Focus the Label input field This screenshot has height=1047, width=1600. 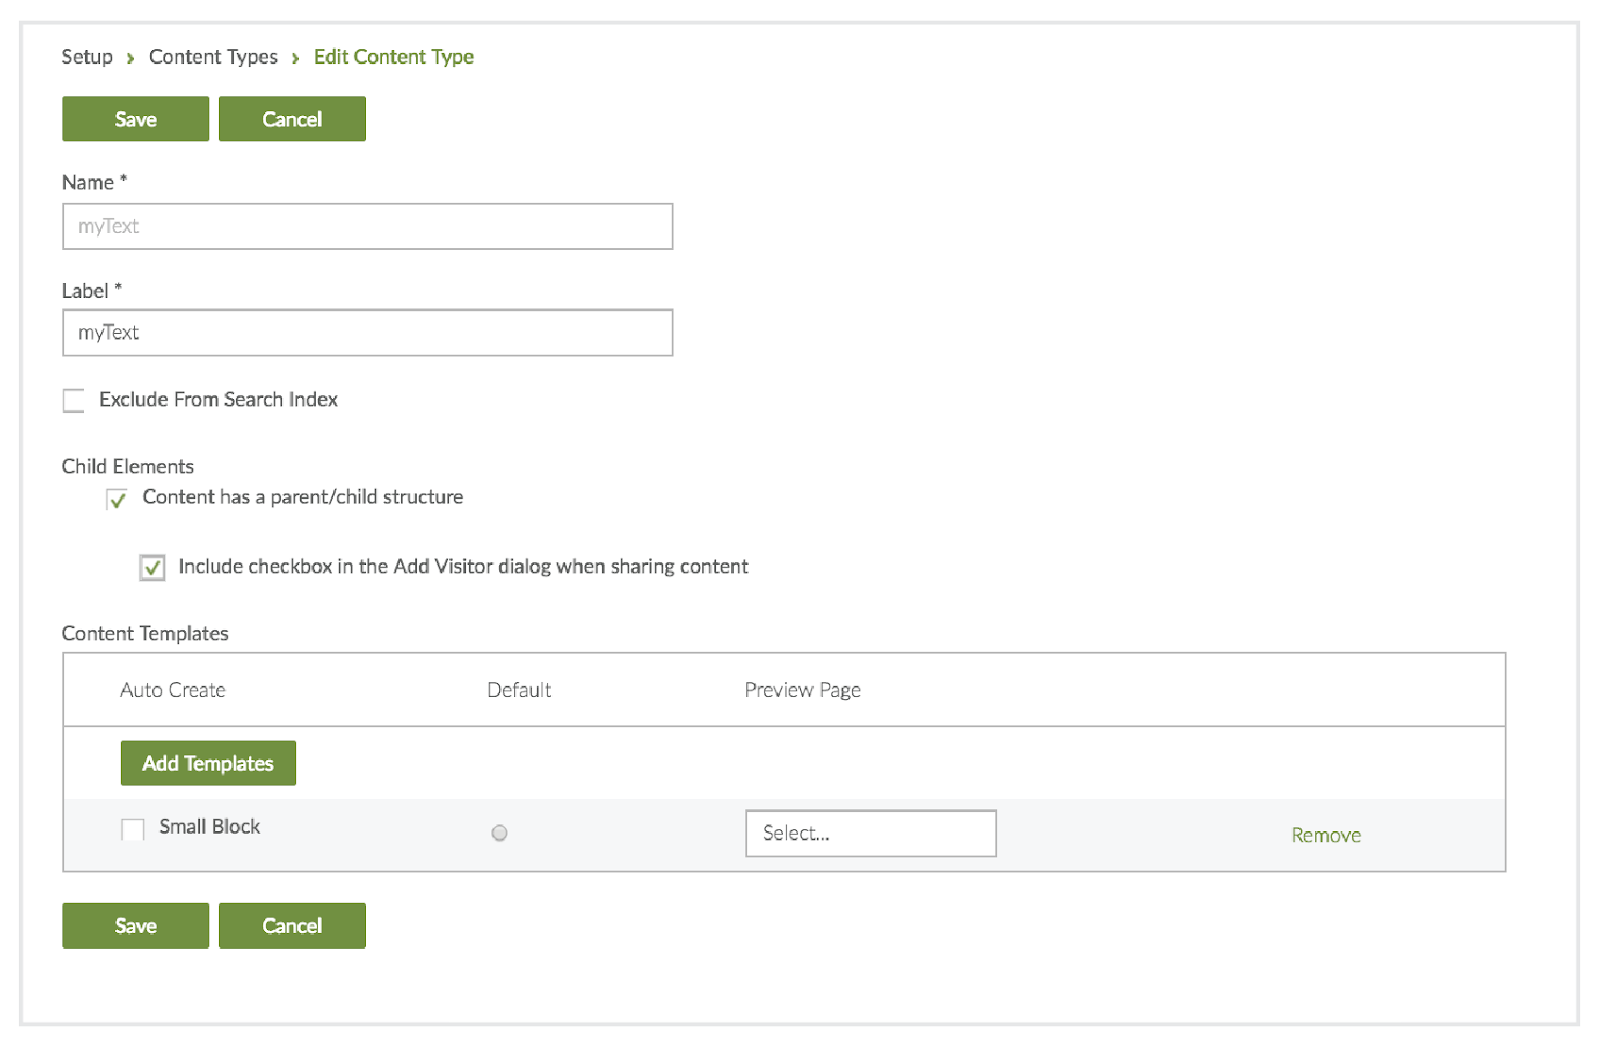(367, 333)
